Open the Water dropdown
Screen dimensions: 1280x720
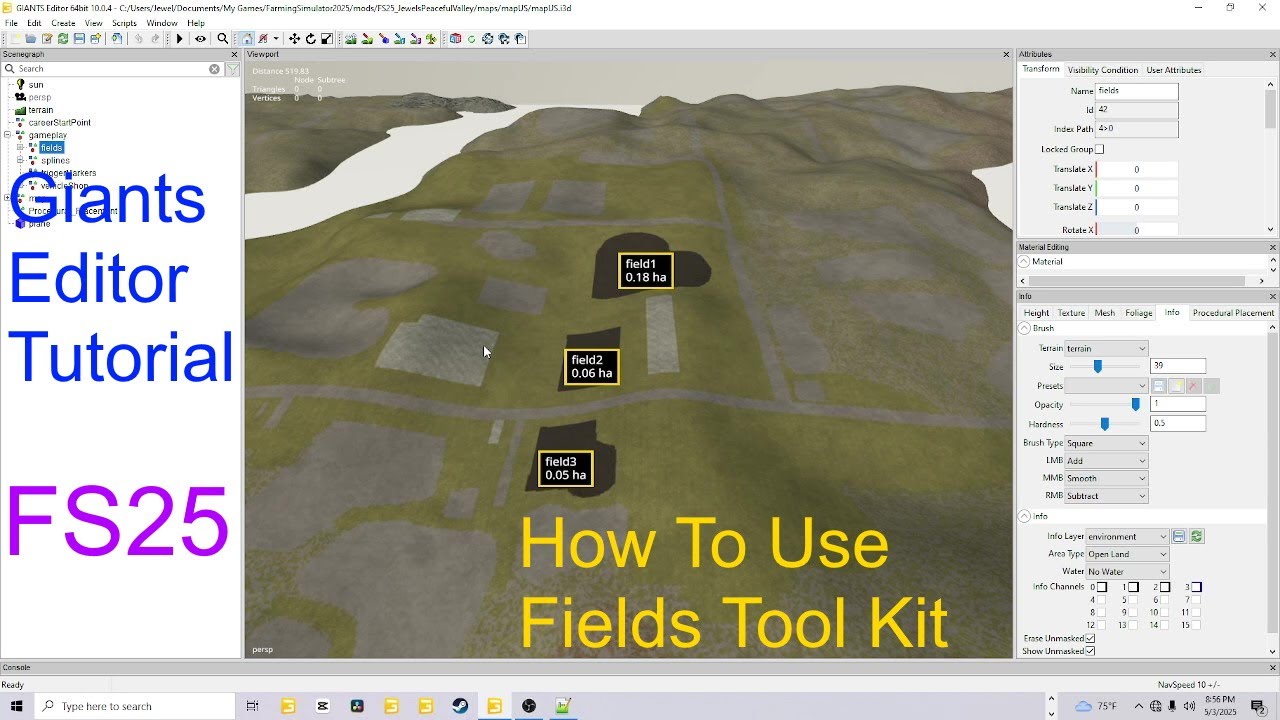click(1126, 572)
